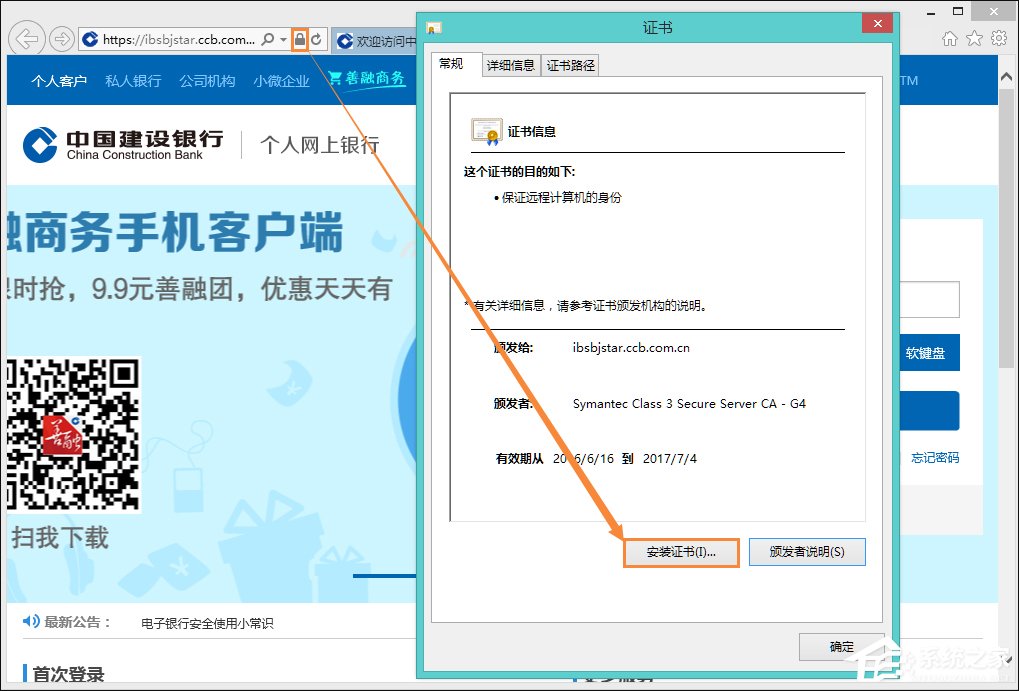The height and width of the screenshot is (691, 1019).
Task: Click the 最新公告 announcement icon
Action: click(x=30, y=620)
